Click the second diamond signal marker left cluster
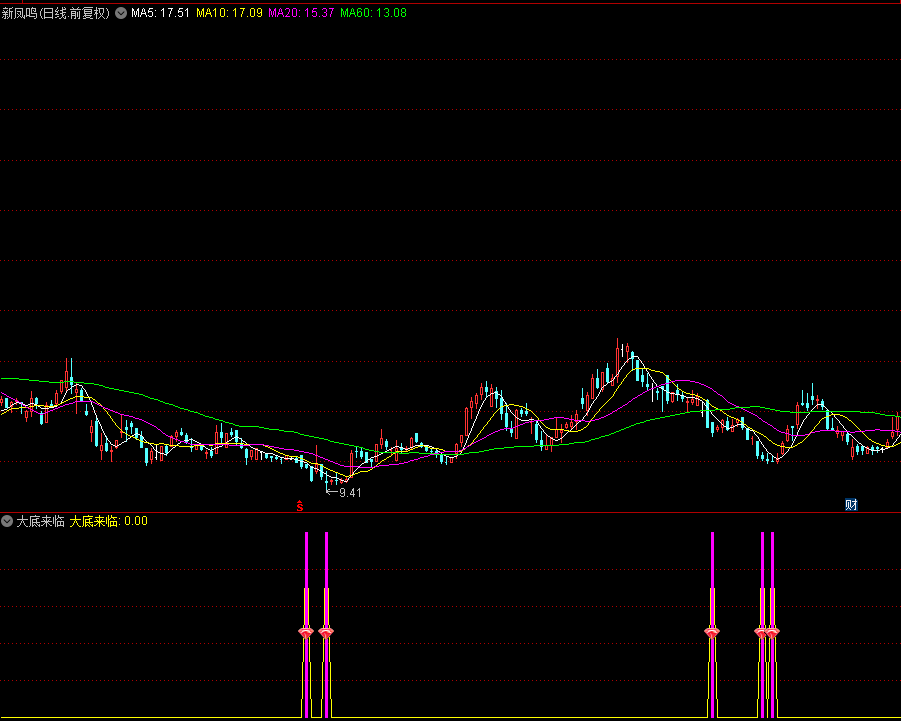Viewport: 901px width, 721px height. coord(326,633)
